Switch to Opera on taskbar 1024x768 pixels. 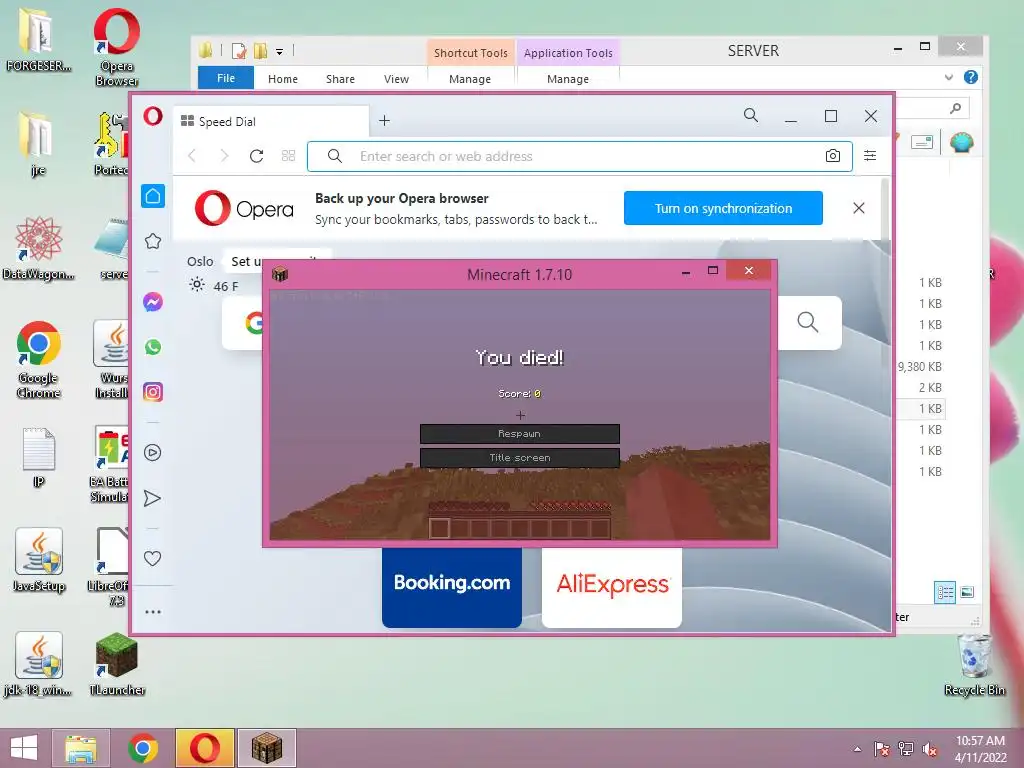[204, 748]
